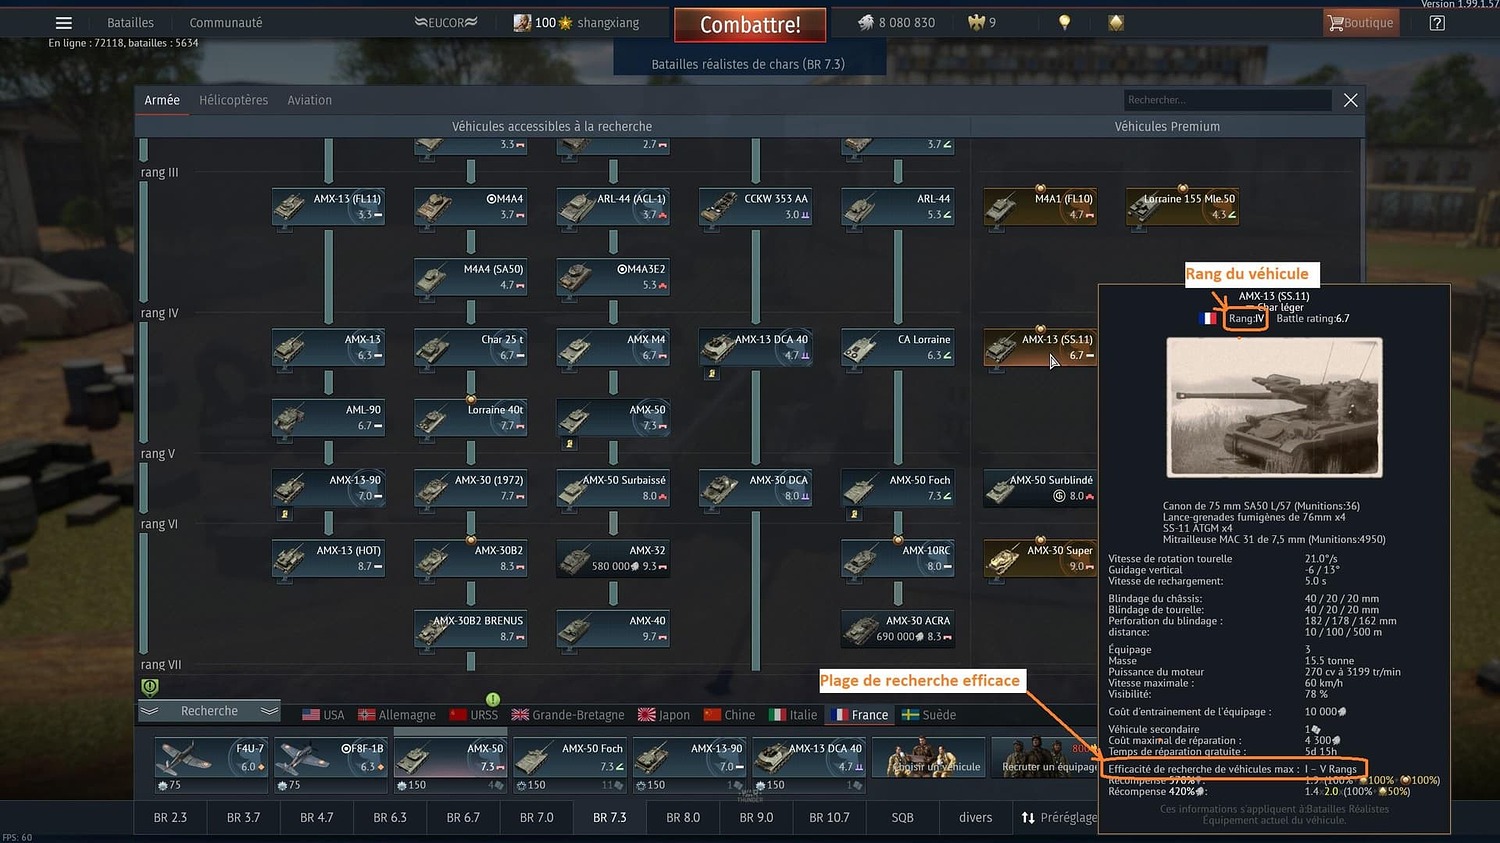Select the AMX-50 Surbaissé tank
Image resolution: width=1500 pixels, height=843 pixels.
click(613, 488)
